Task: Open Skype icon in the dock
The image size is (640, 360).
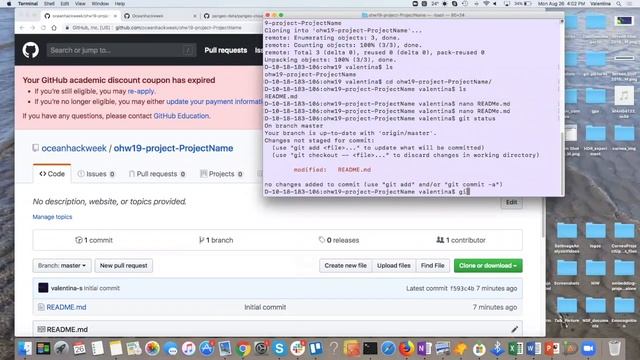Action: pos(280,349)
